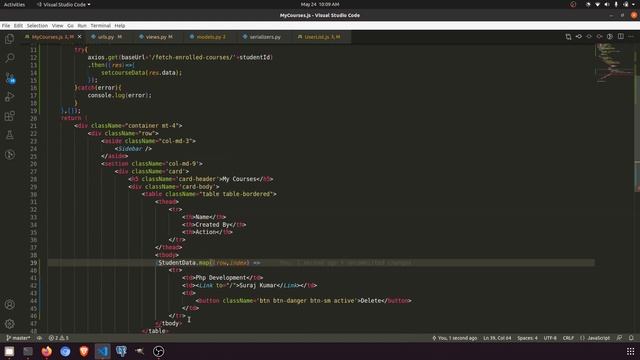Open the Extensions view
This screenshot has height=360, width=640.
(x=9, y=116)
